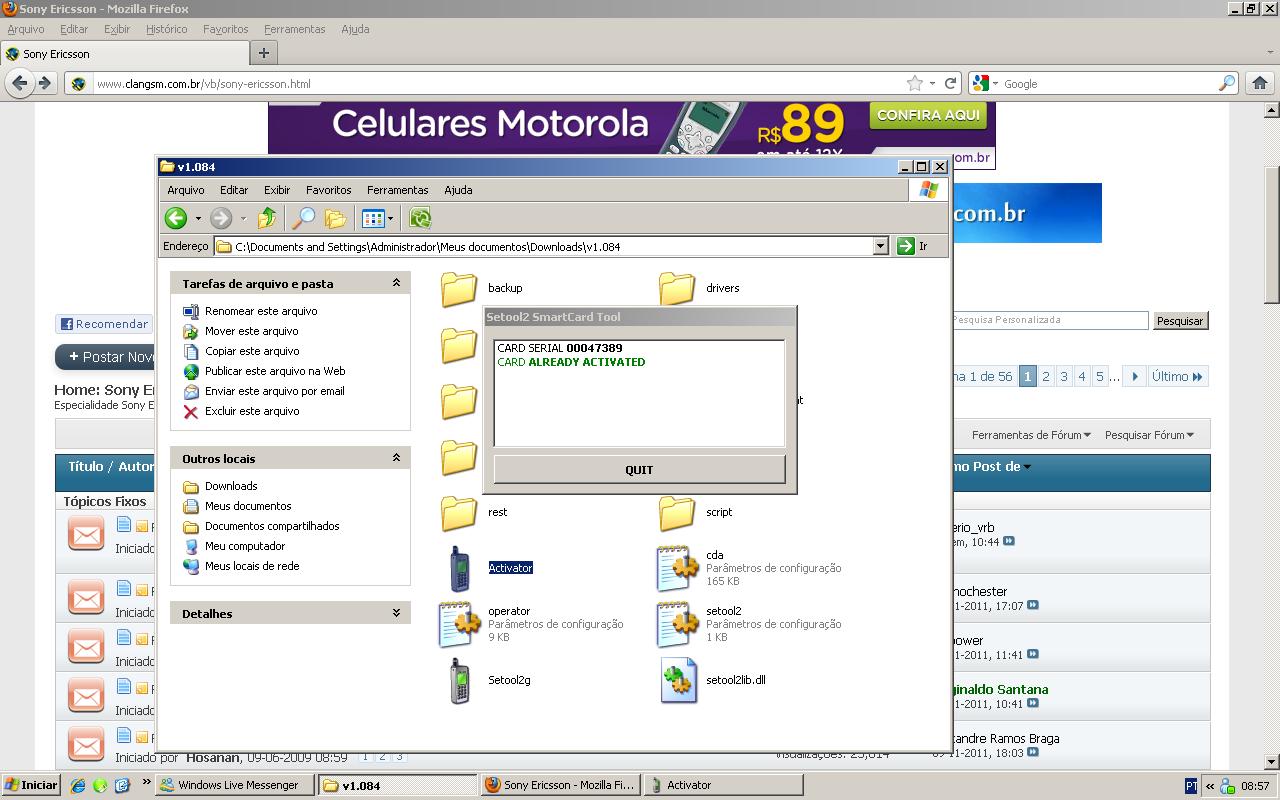Click the Up folder icon in Explorer
The image size is (1280, 800).
pos(267,218)
